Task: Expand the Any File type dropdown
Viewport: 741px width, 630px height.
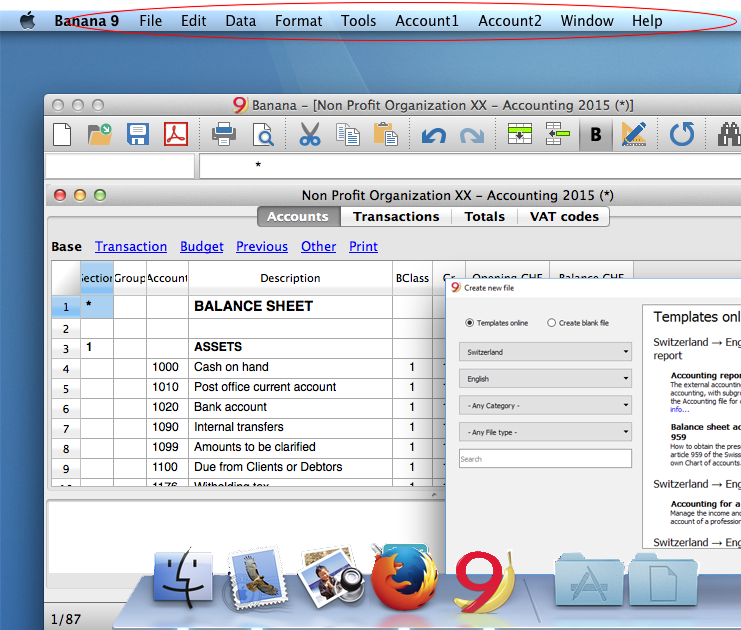Action: tap(545, 432)
